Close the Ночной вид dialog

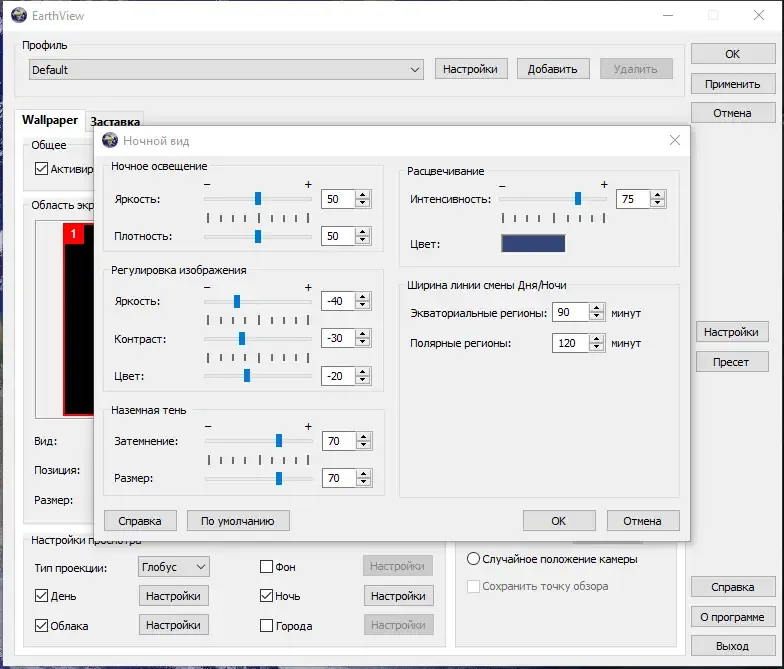pos(674,140)
